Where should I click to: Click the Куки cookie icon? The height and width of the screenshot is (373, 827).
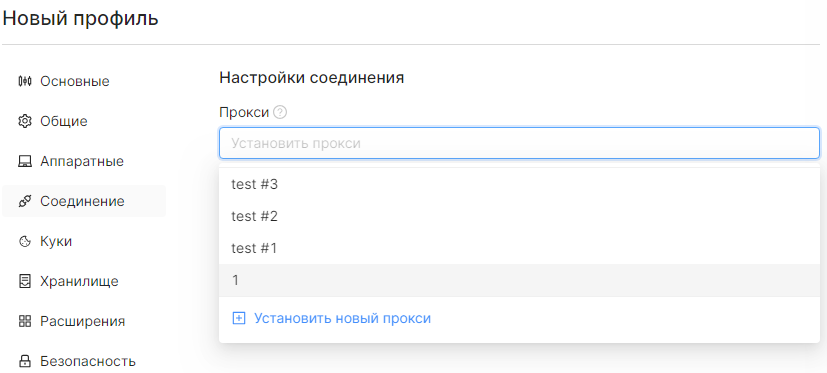(25, 242)
